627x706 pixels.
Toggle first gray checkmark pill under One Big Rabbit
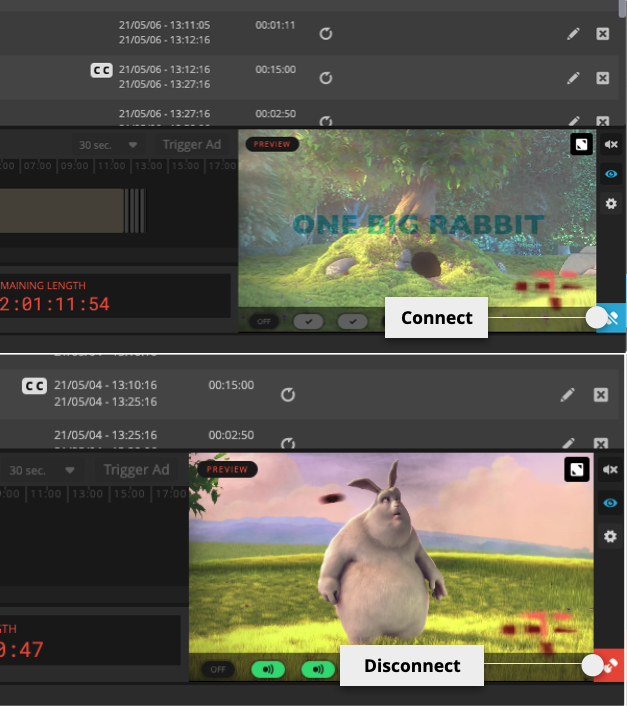point(308,321)
